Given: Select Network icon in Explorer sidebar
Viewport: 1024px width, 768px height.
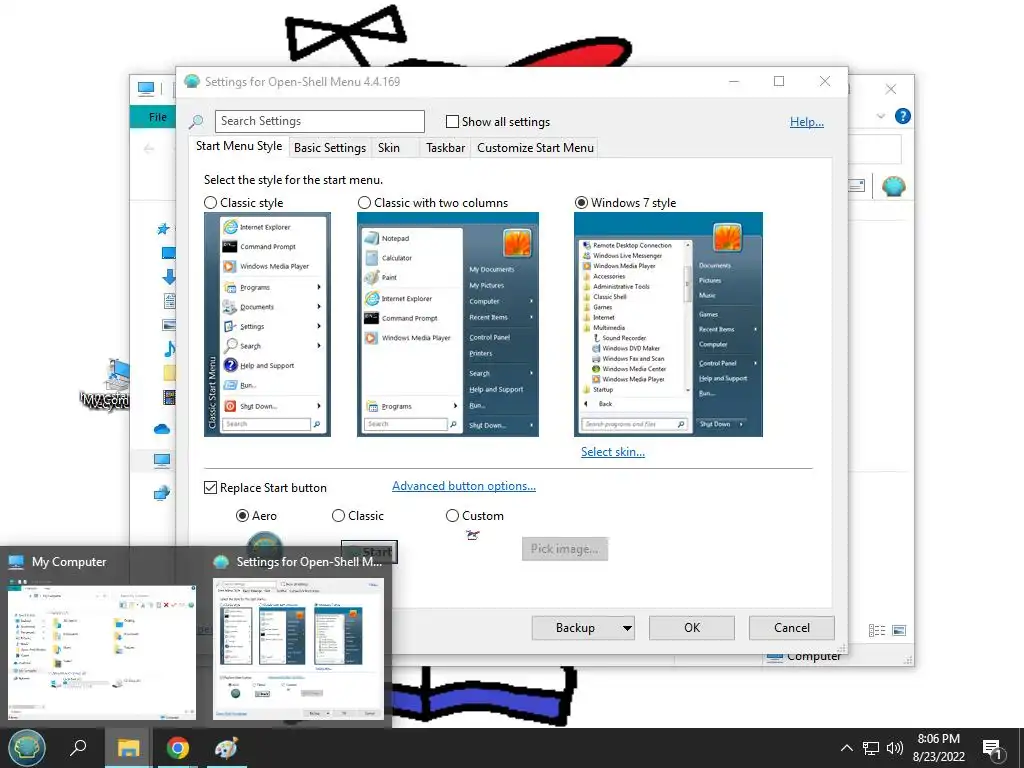Looking at the screenshot, I should [x=162, y=492].
